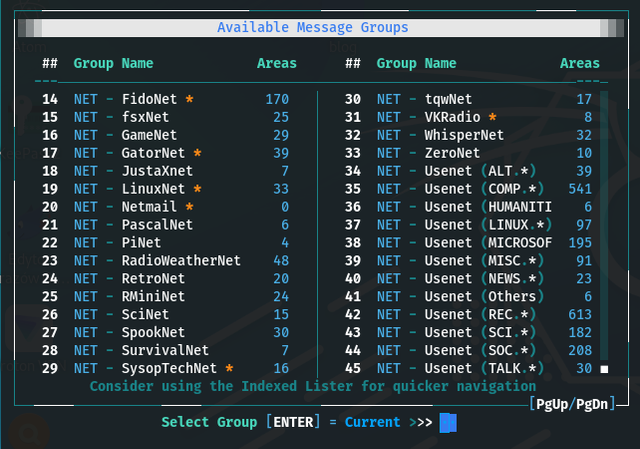
Task: Select the PiNet group
Action: pos(165,243)
